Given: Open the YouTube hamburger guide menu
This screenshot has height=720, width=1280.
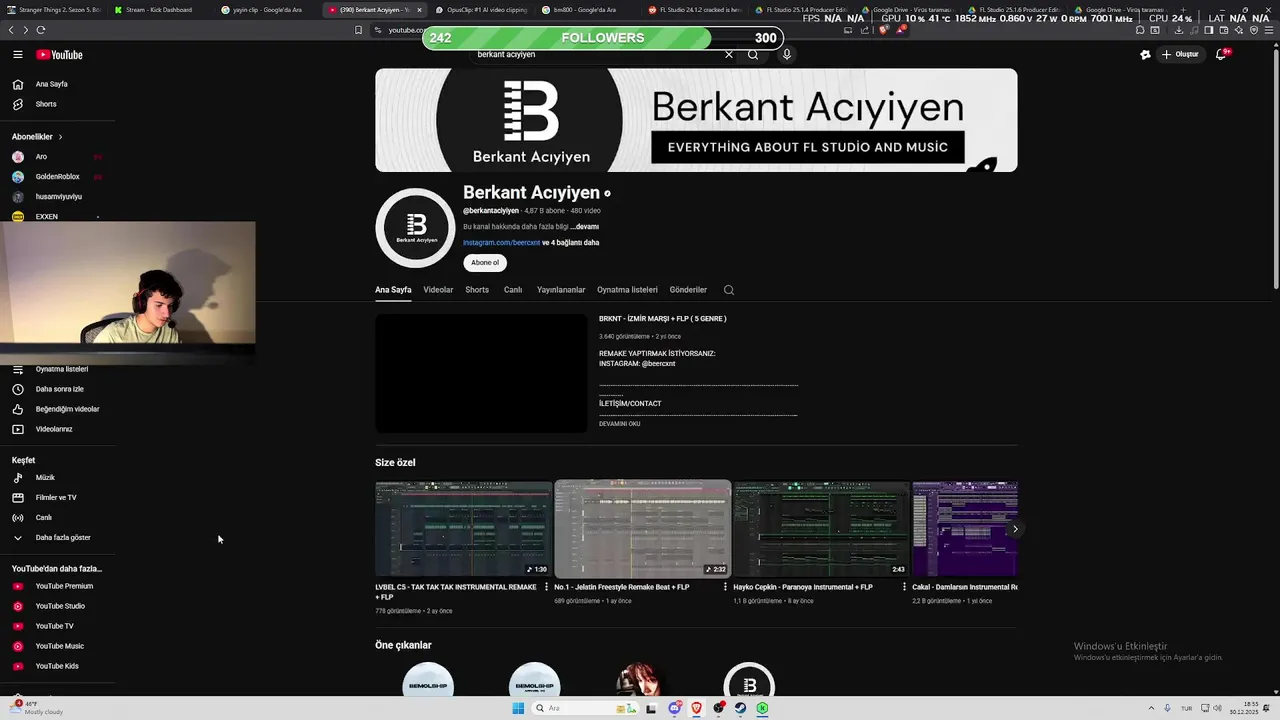Looking at the screenshot, I should [x=17, y=55].
